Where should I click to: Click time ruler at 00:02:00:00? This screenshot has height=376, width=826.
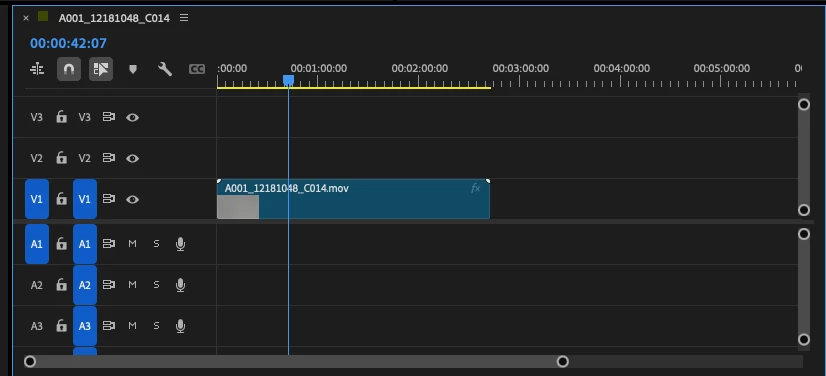pos(419,68)
